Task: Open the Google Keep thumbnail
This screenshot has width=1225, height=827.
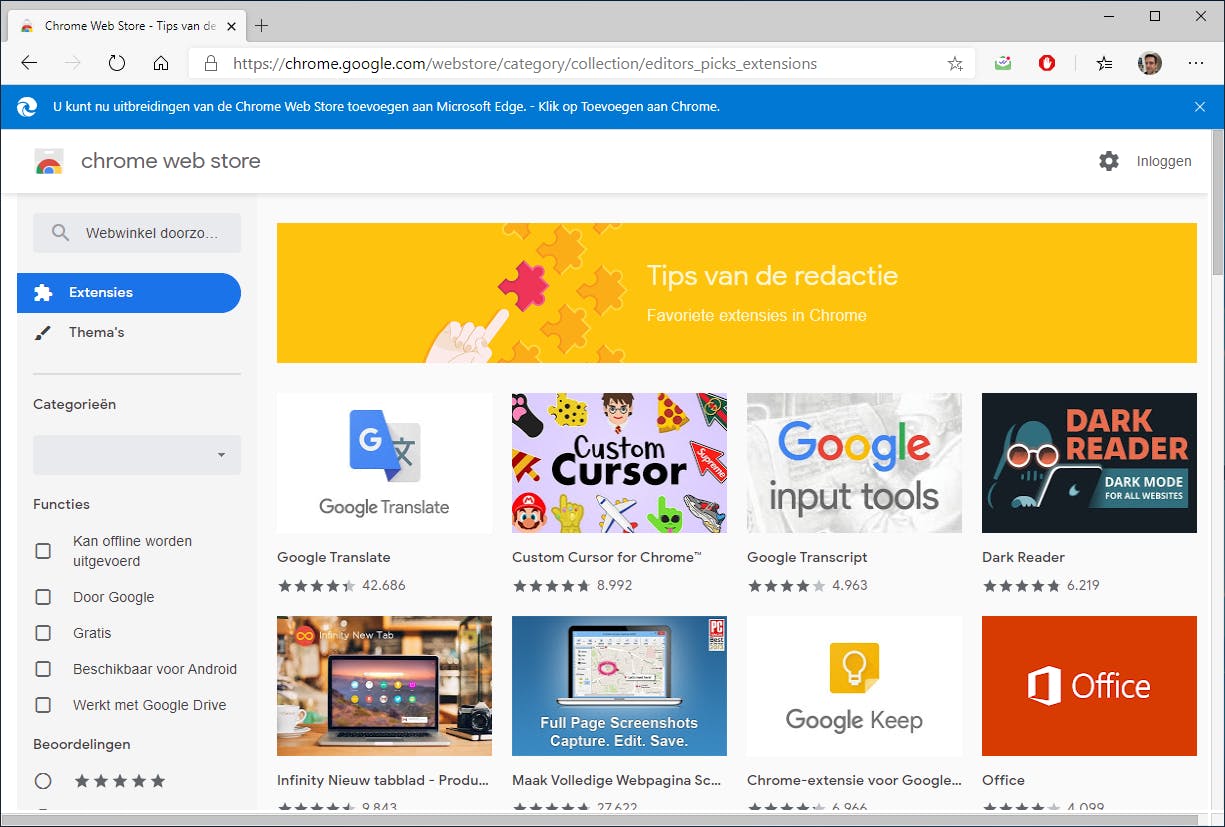Action: 854,686
